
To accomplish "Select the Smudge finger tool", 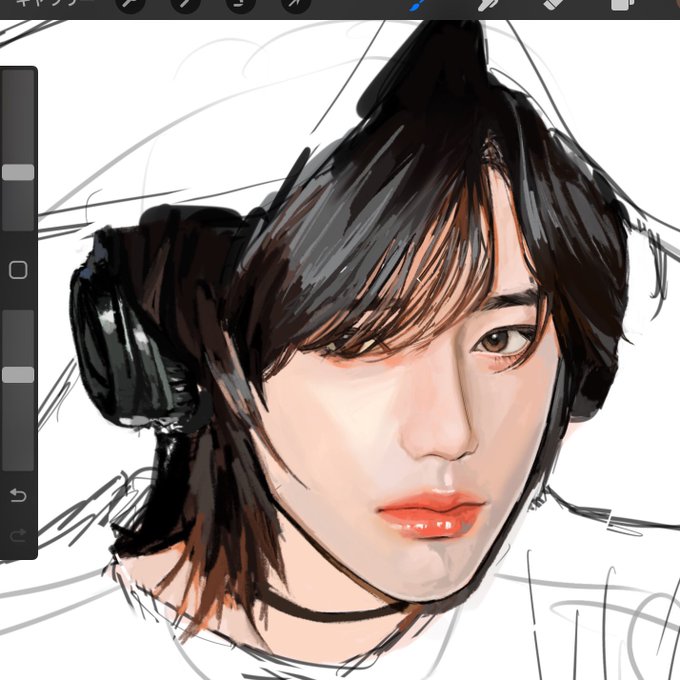I will pos(486,5).
